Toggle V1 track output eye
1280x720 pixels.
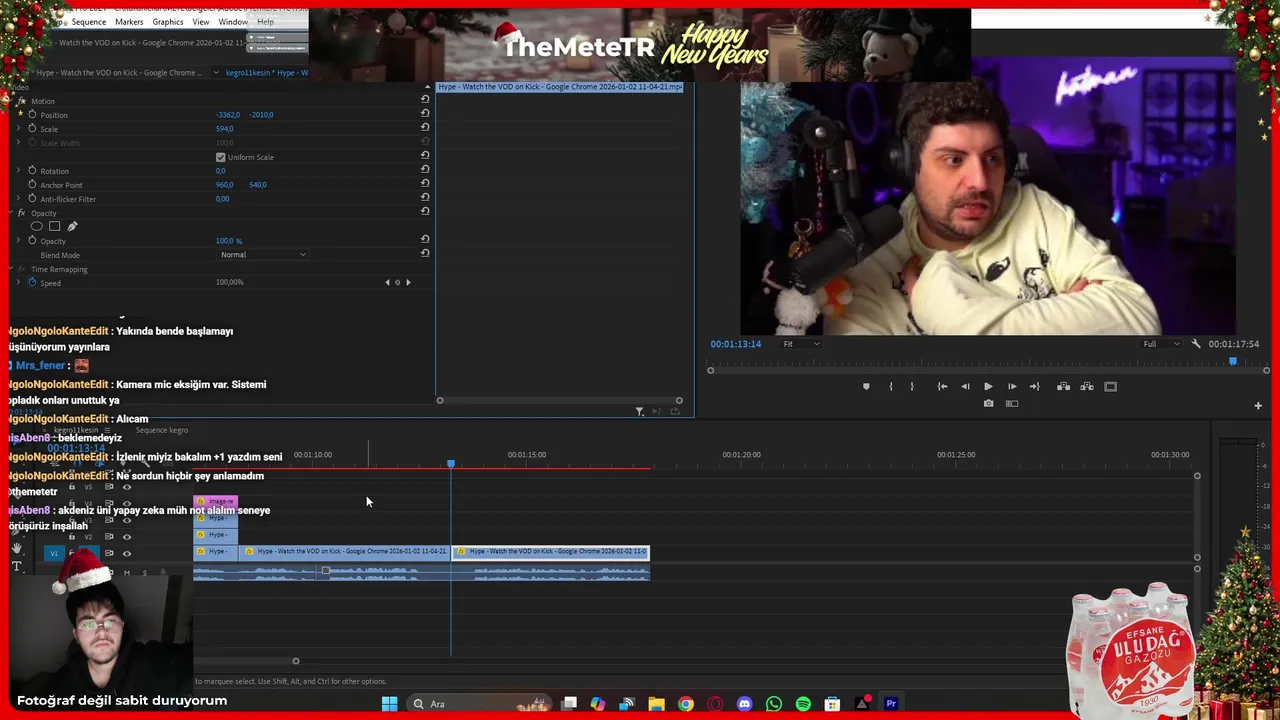(x=126, y=553)
